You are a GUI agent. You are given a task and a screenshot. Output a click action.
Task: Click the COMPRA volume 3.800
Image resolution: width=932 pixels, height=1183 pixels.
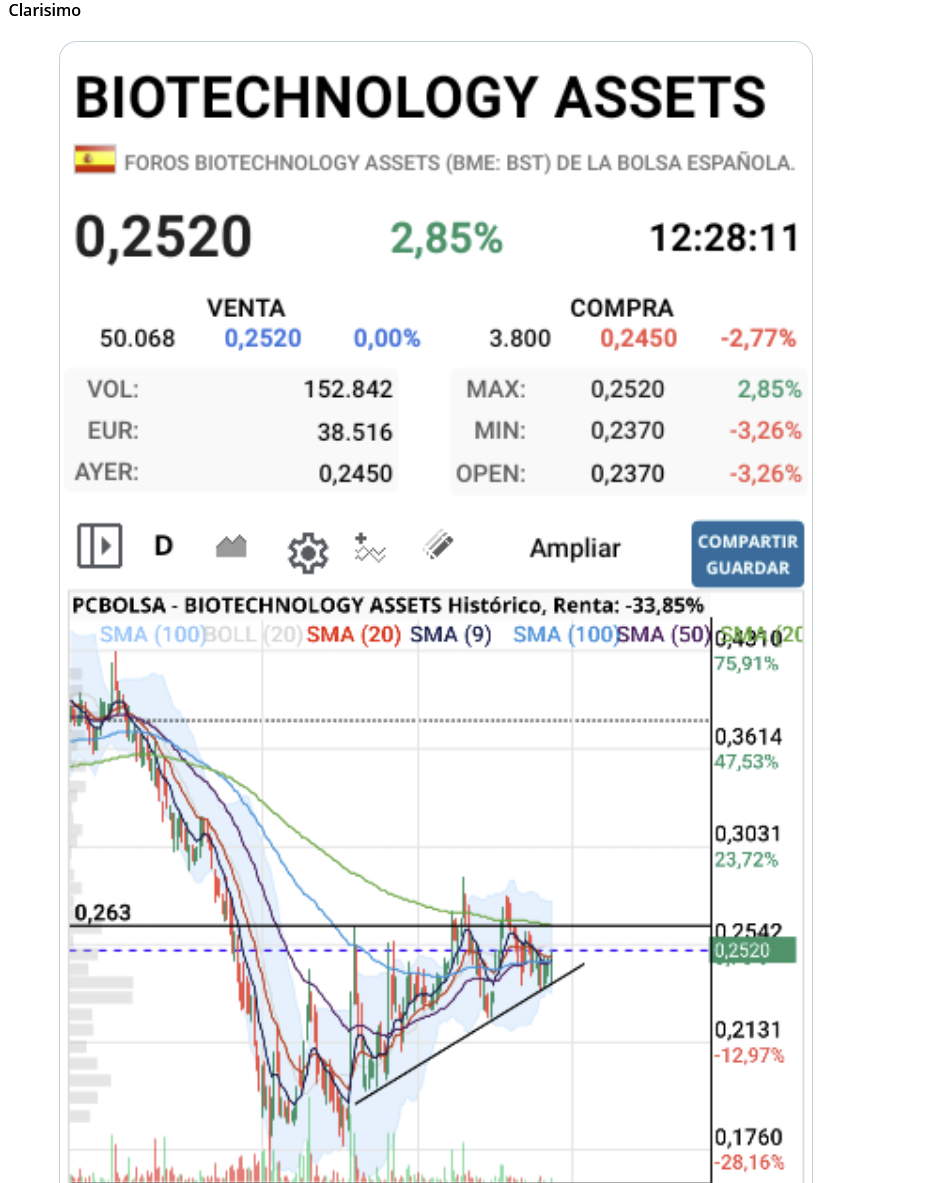[x=520, y=339]
